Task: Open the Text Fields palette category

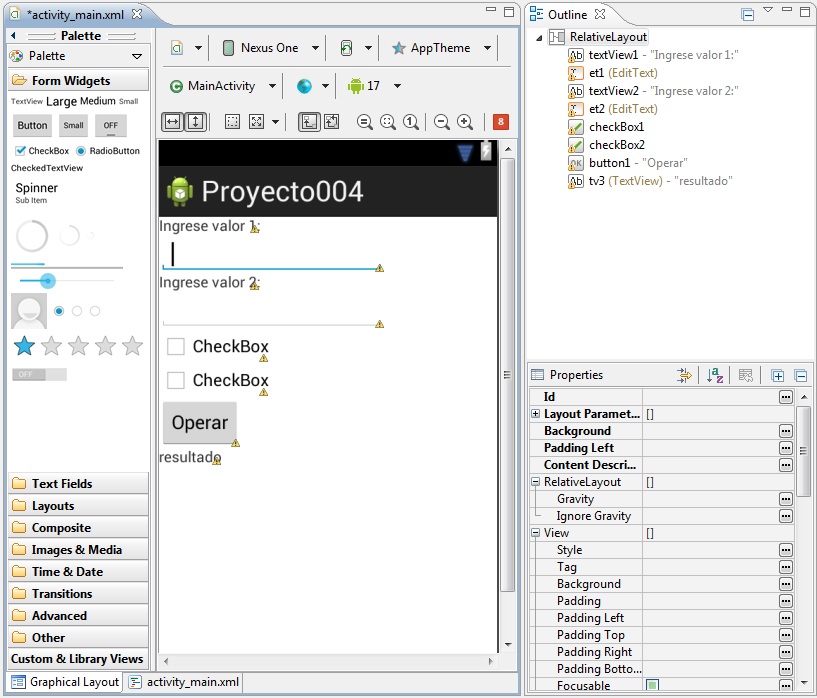Action: 79,484
